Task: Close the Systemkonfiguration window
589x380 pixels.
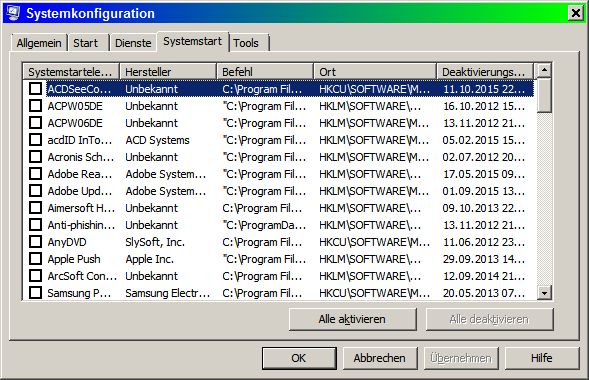Action: 575,14
